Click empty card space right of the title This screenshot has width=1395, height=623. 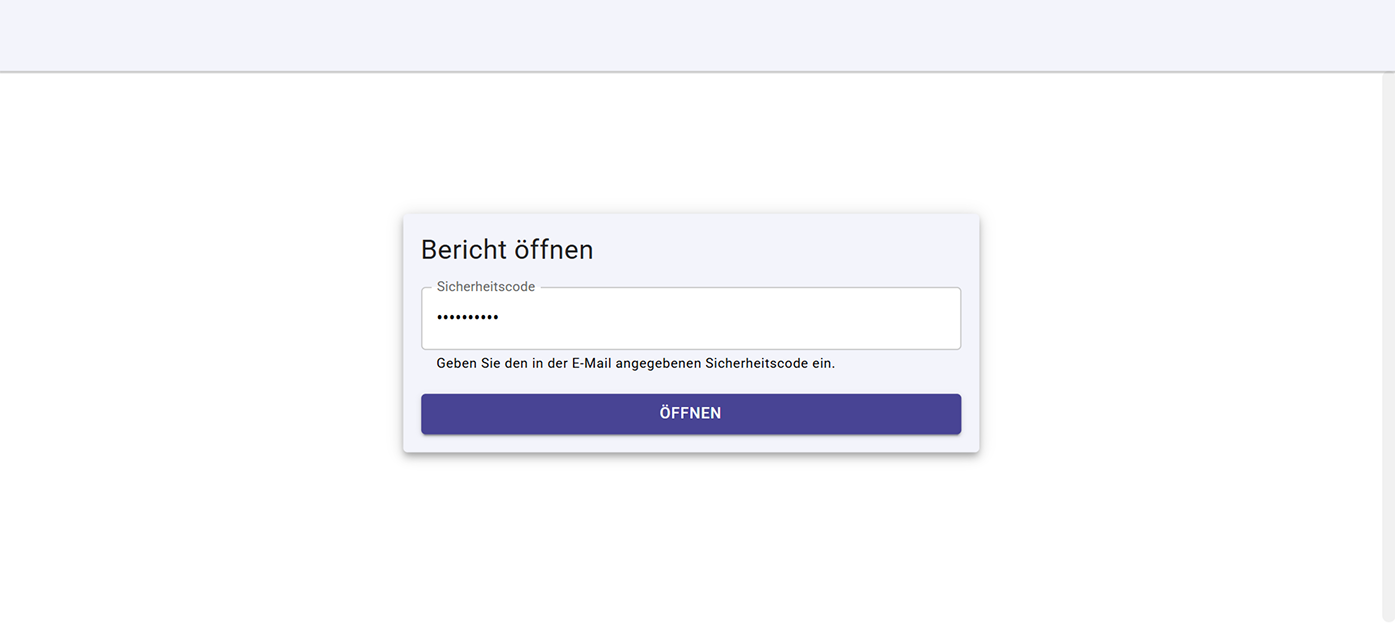800,250
